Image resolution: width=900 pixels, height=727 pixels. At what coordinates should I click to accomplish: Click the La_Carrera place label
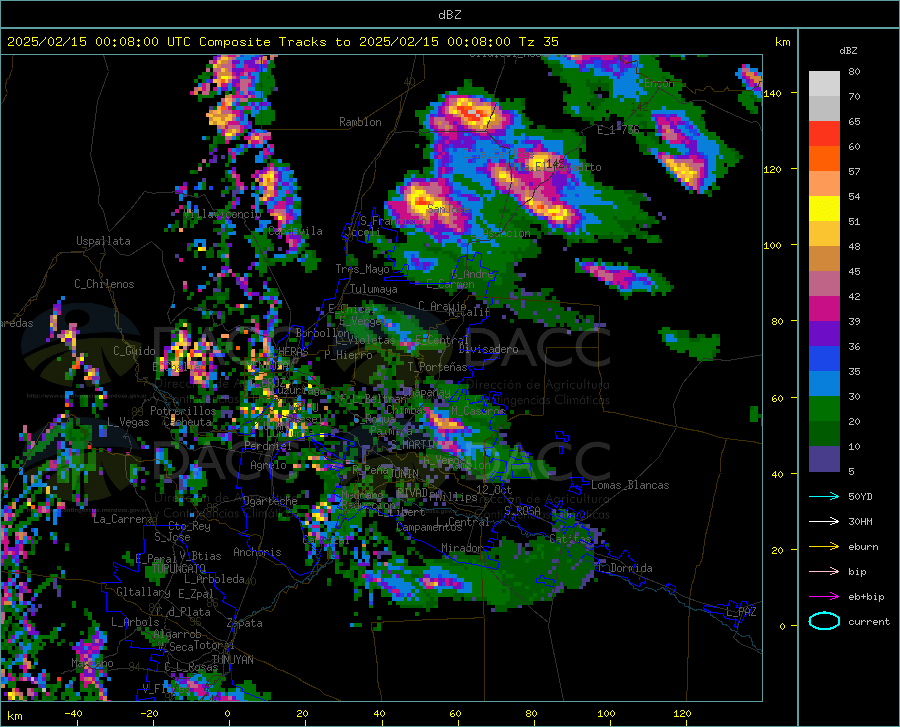pos(123,519)
